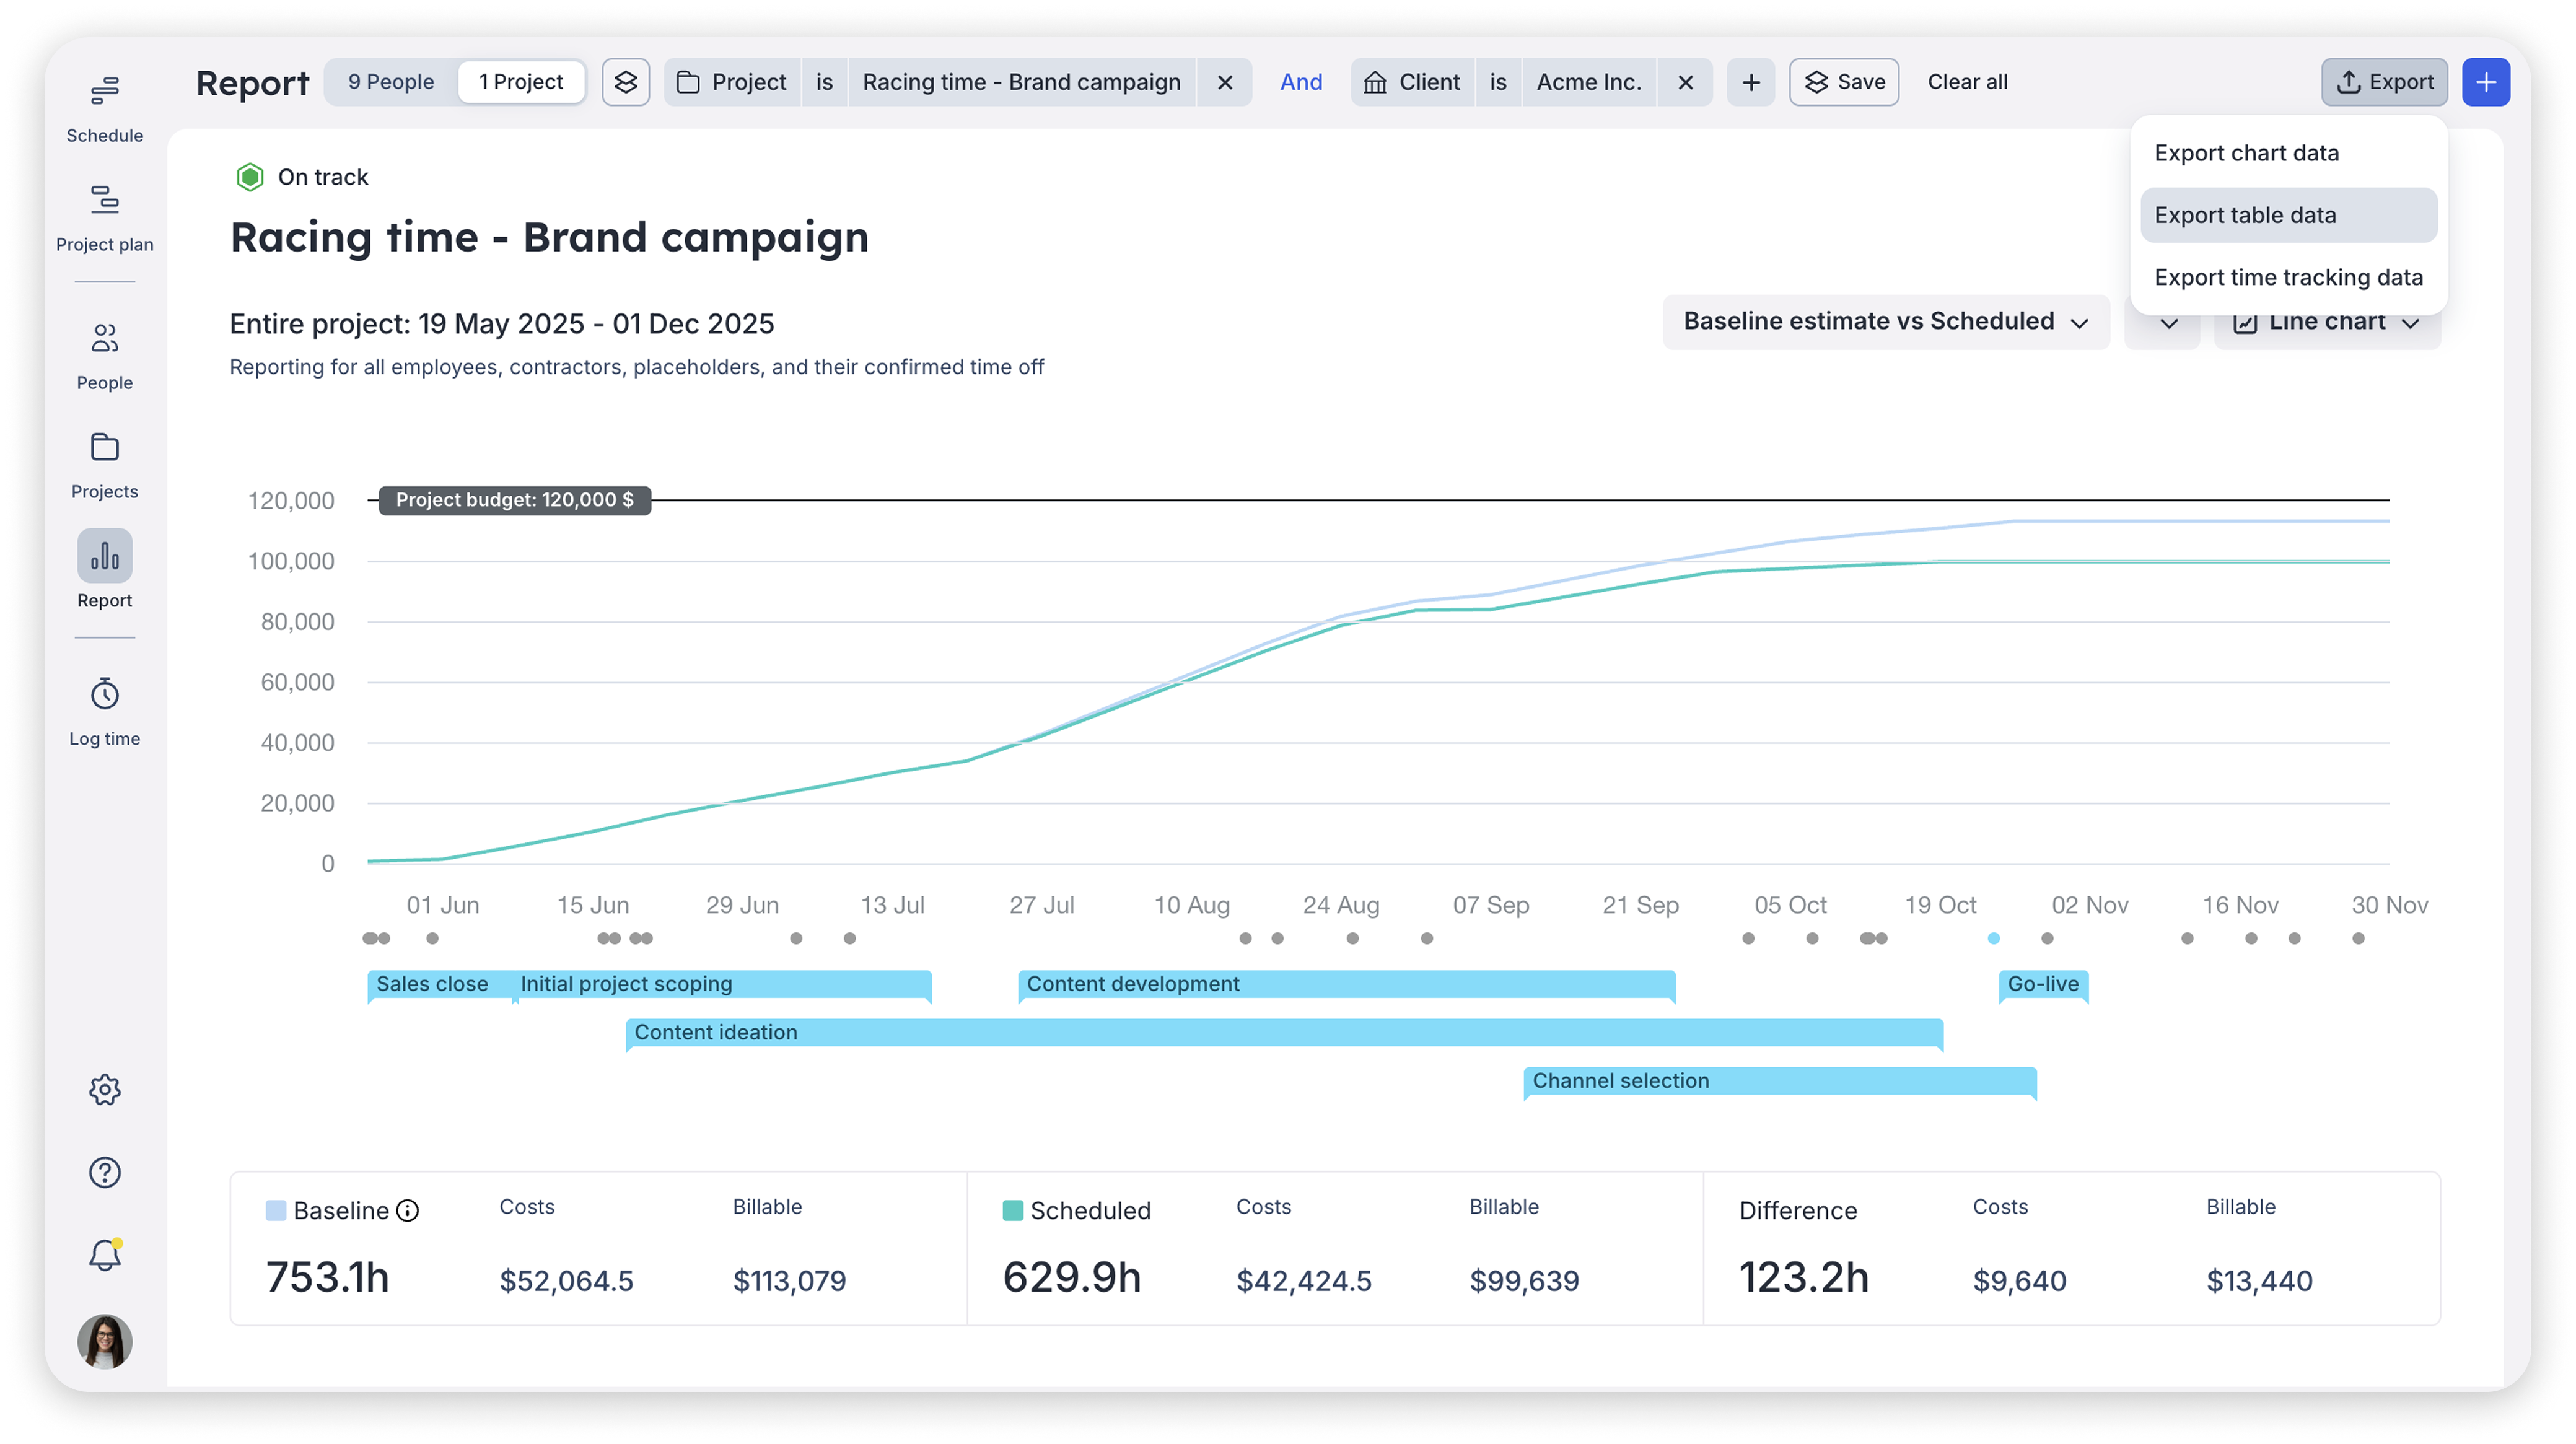Switch to the 9 People toggle
This screenshot has height=1444, width=2576.
[391, 82]
